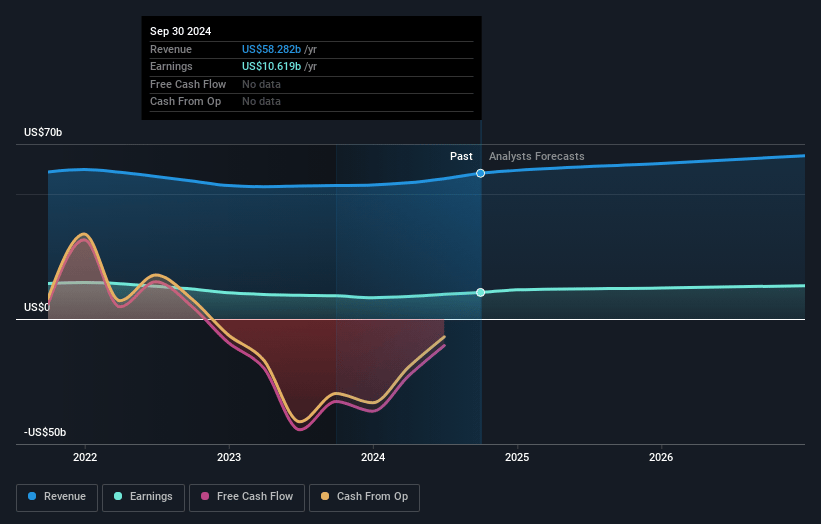Toggle the Earnings legend button
Image resolution: width=821 pixels, height=524 pixels.
[x=143, y=497]
